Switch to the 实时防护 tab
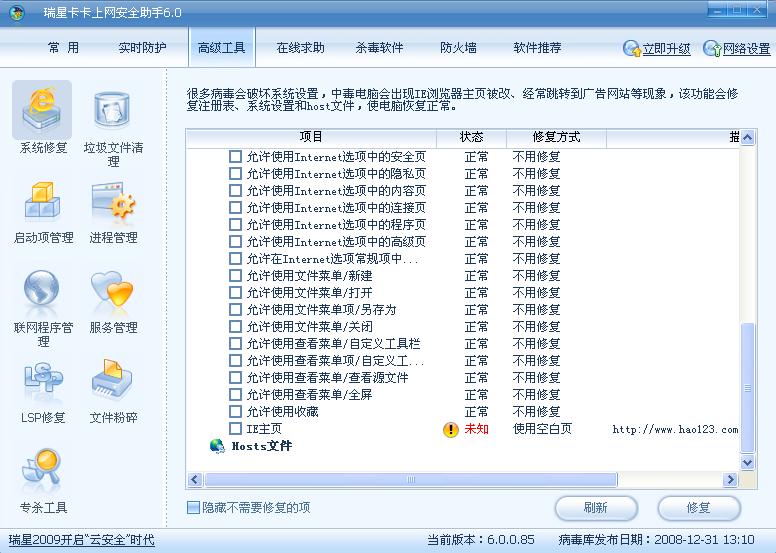Image resolution: width=776 pixels, height=553 pixels. (142, 48)
